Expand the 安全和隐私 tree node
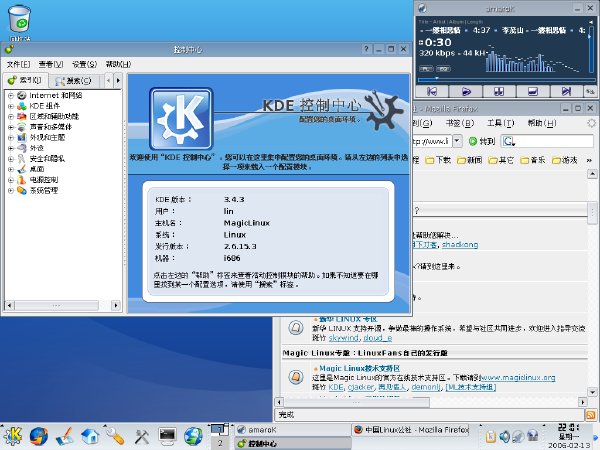This screenshot has height=450, width=600. click(11, 158)
